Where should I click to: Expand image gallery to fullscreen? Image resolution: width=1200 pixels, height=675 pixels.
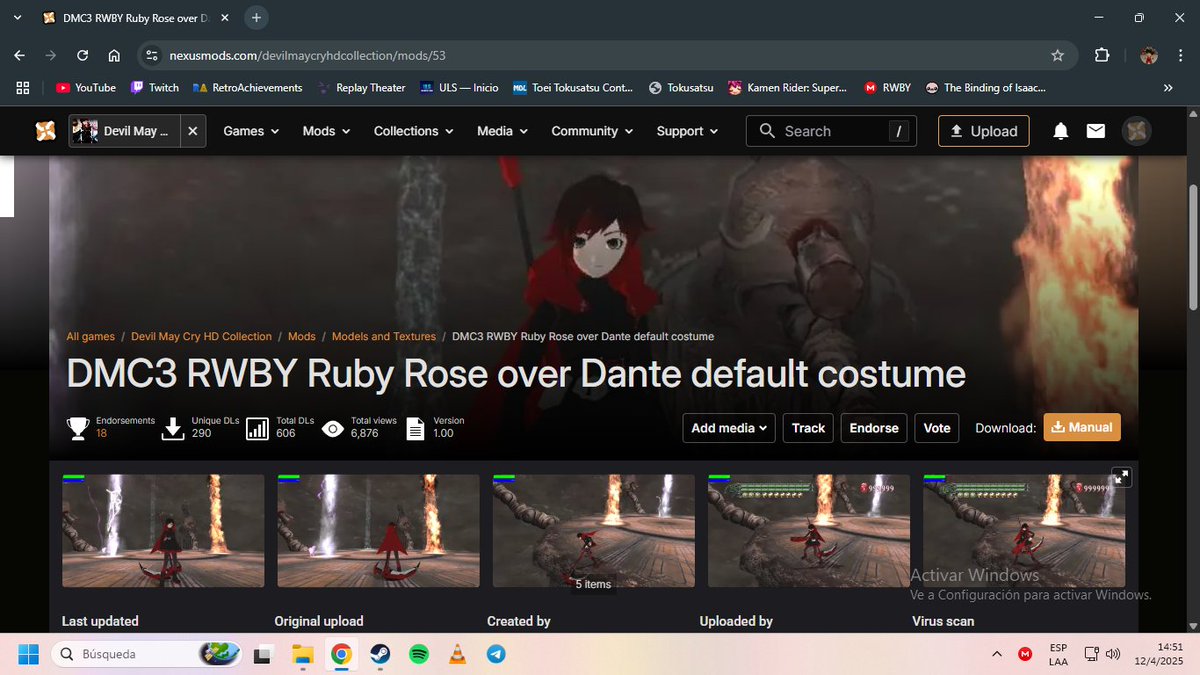[x=1121, y=477]
